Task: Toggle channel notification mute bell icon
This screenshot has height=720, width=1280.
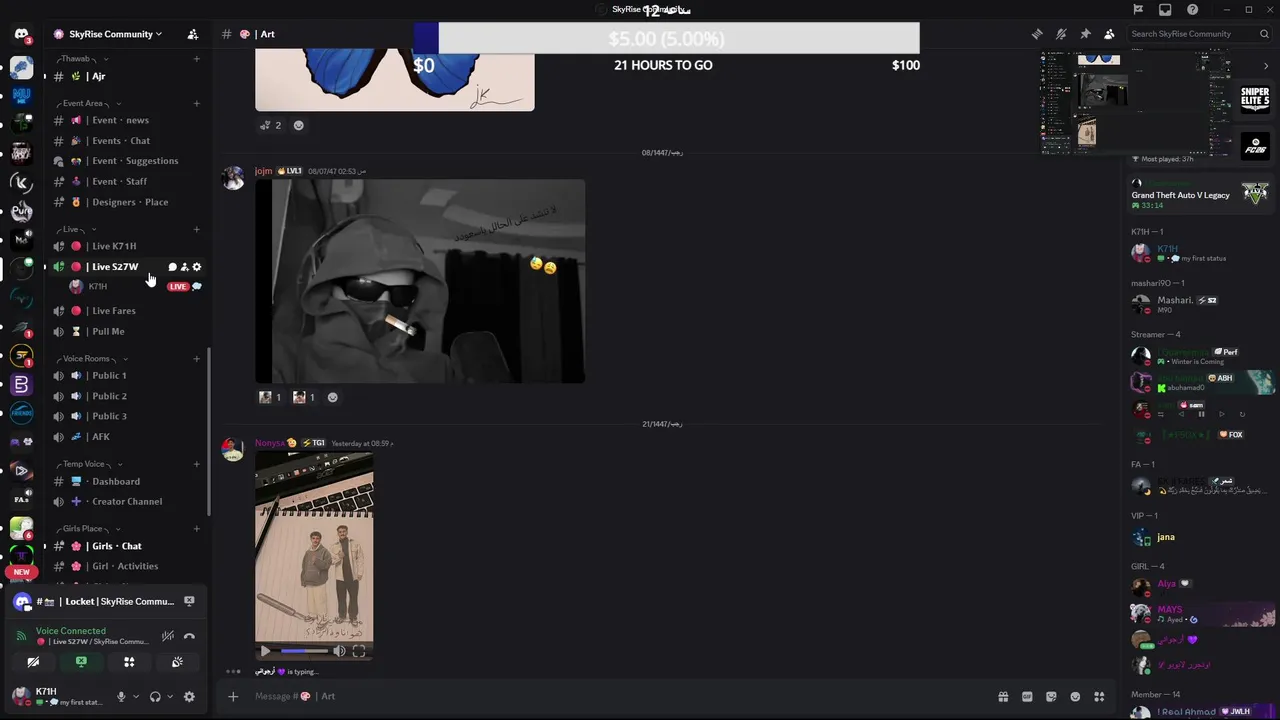Action: (1061, 34)
